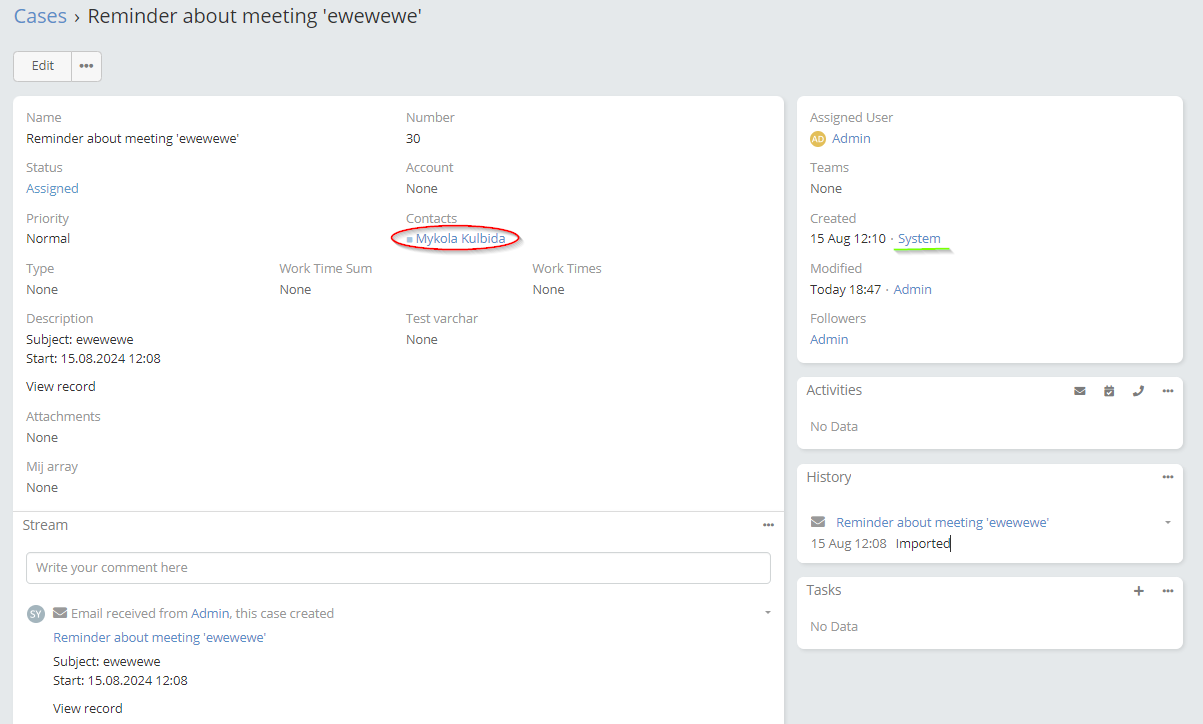Image resolution: width=1203 pixels, height=724 pixels.
Task: Click the envelope icon in the History panel
Action: (x=818, y=522)
